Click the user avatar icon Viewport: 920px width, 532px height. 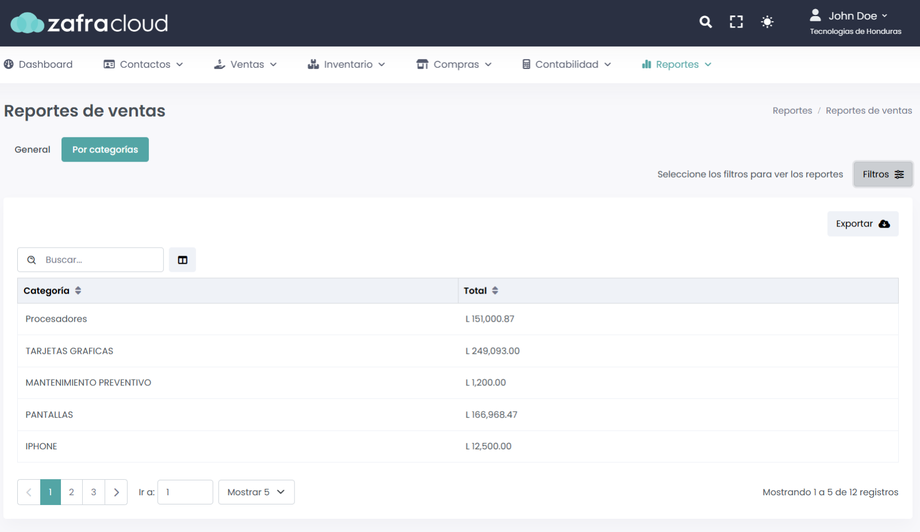click(815, 15)
